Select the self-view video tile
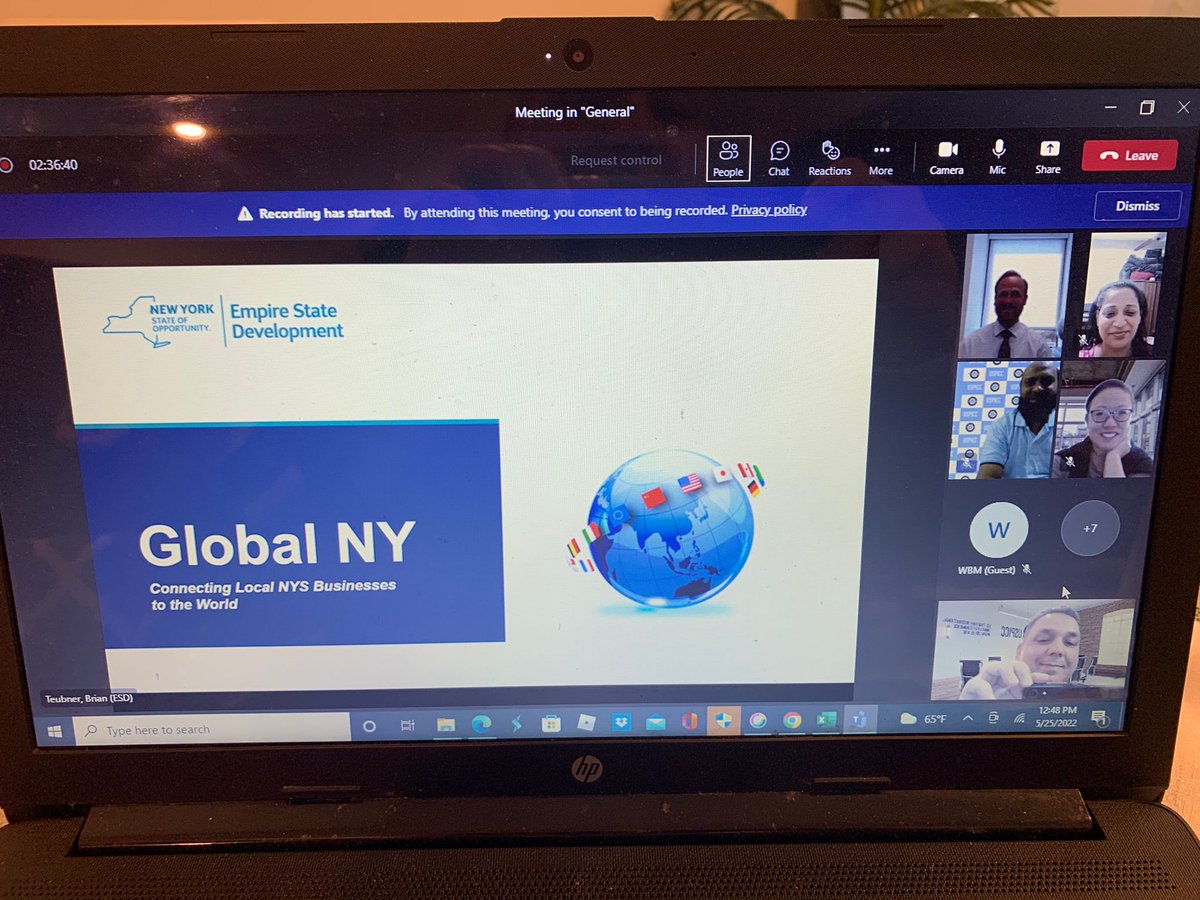The width and height of the screenshot is (1200, 900). pyautogui.click(x=1033, y=649)
